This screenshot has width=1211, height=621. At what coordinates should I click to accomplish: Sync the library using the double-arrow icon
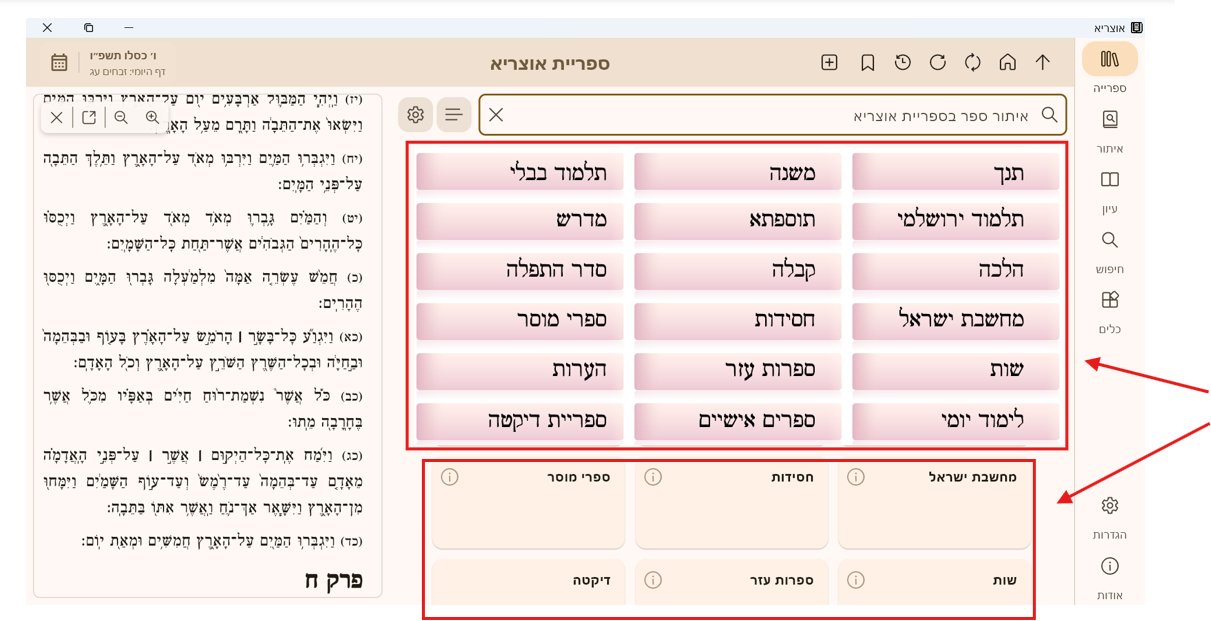click(x=972, y=62)
